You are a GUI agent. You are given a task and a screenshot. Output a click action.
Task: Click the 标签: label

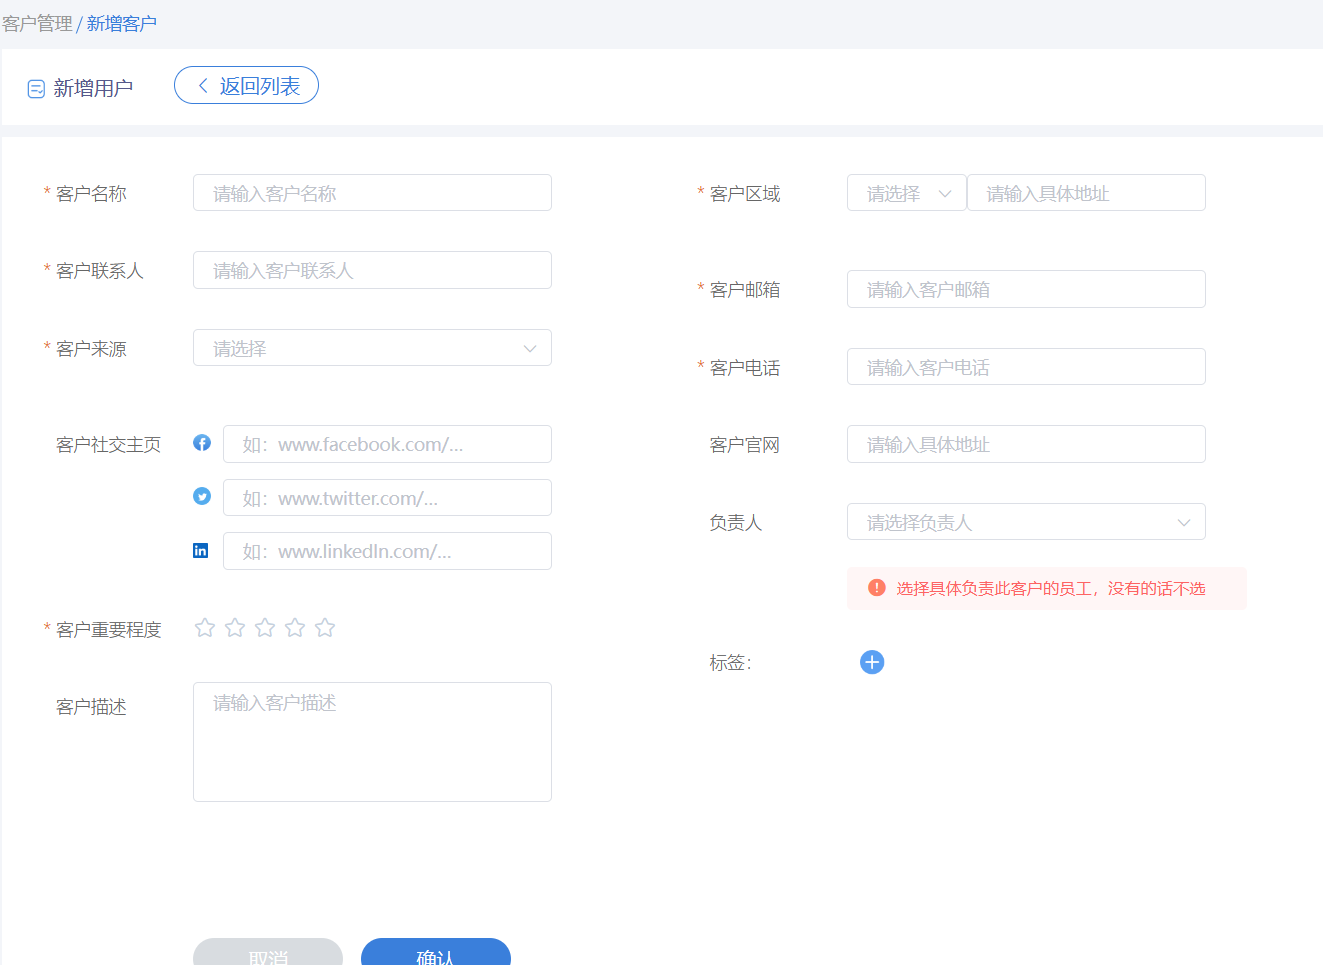coord(730,662)
